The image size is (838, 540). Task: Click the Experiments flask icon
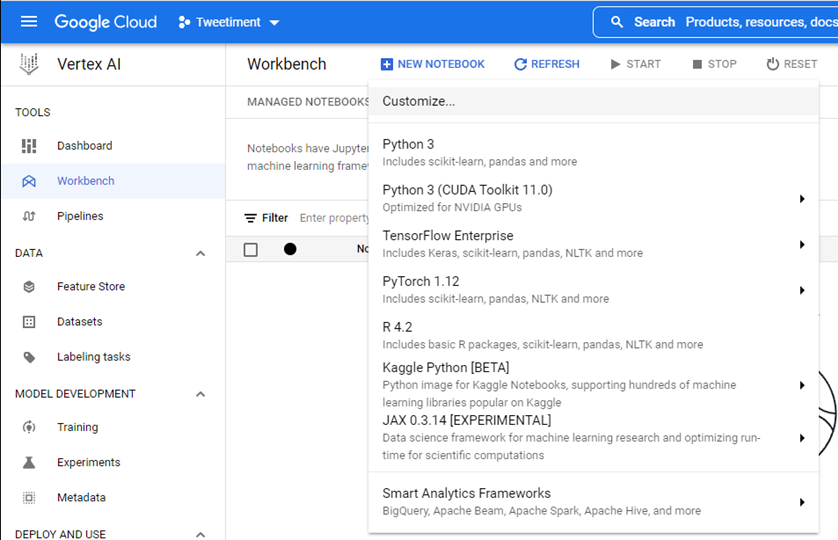29,462
